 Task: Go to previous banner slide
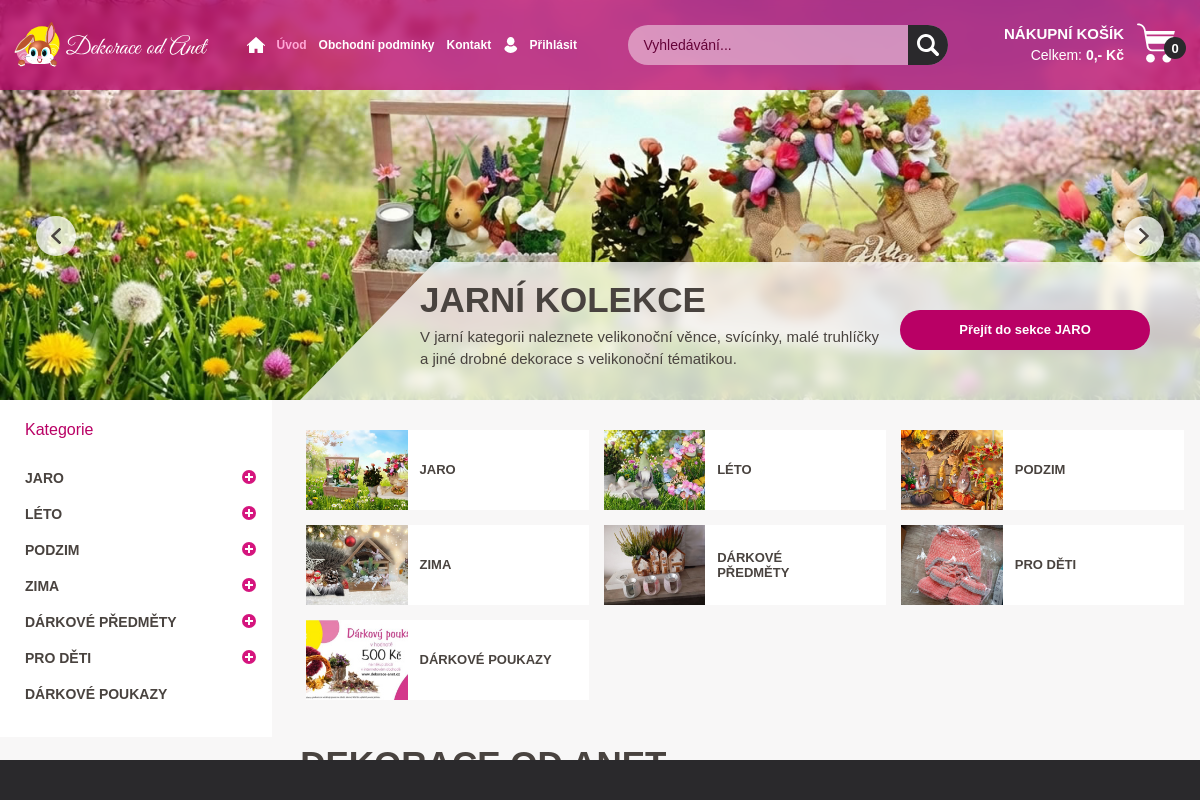56,236
